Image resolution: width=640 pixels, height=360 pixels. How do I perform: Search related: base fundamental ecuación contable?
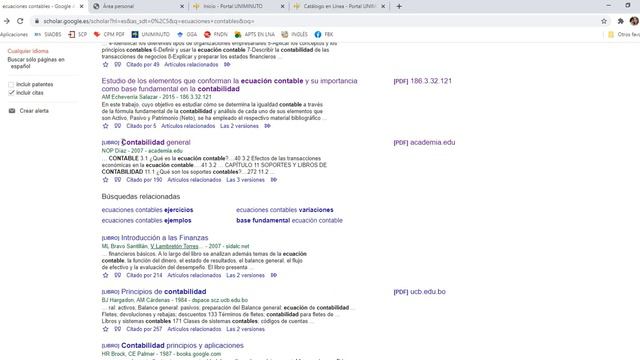click(289, 220)
